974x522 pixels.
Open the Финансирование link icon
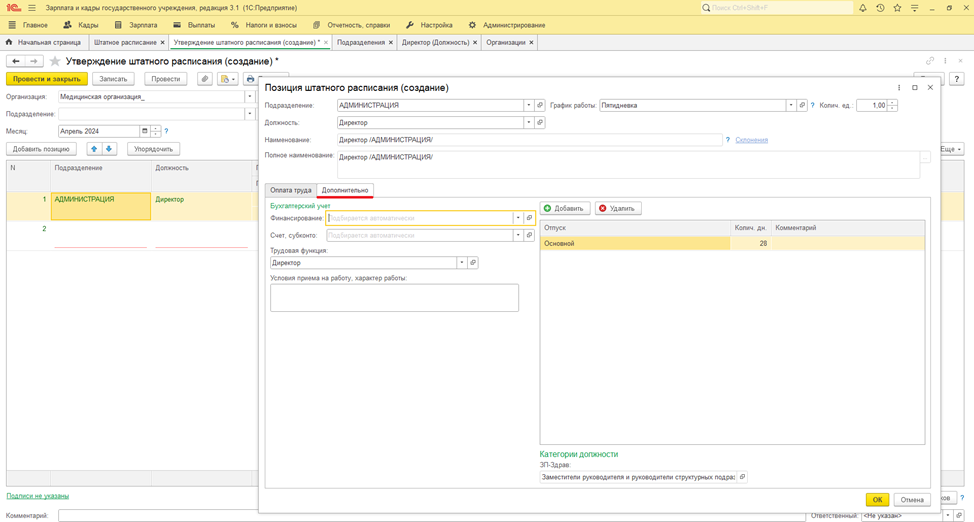coord(529,218)
